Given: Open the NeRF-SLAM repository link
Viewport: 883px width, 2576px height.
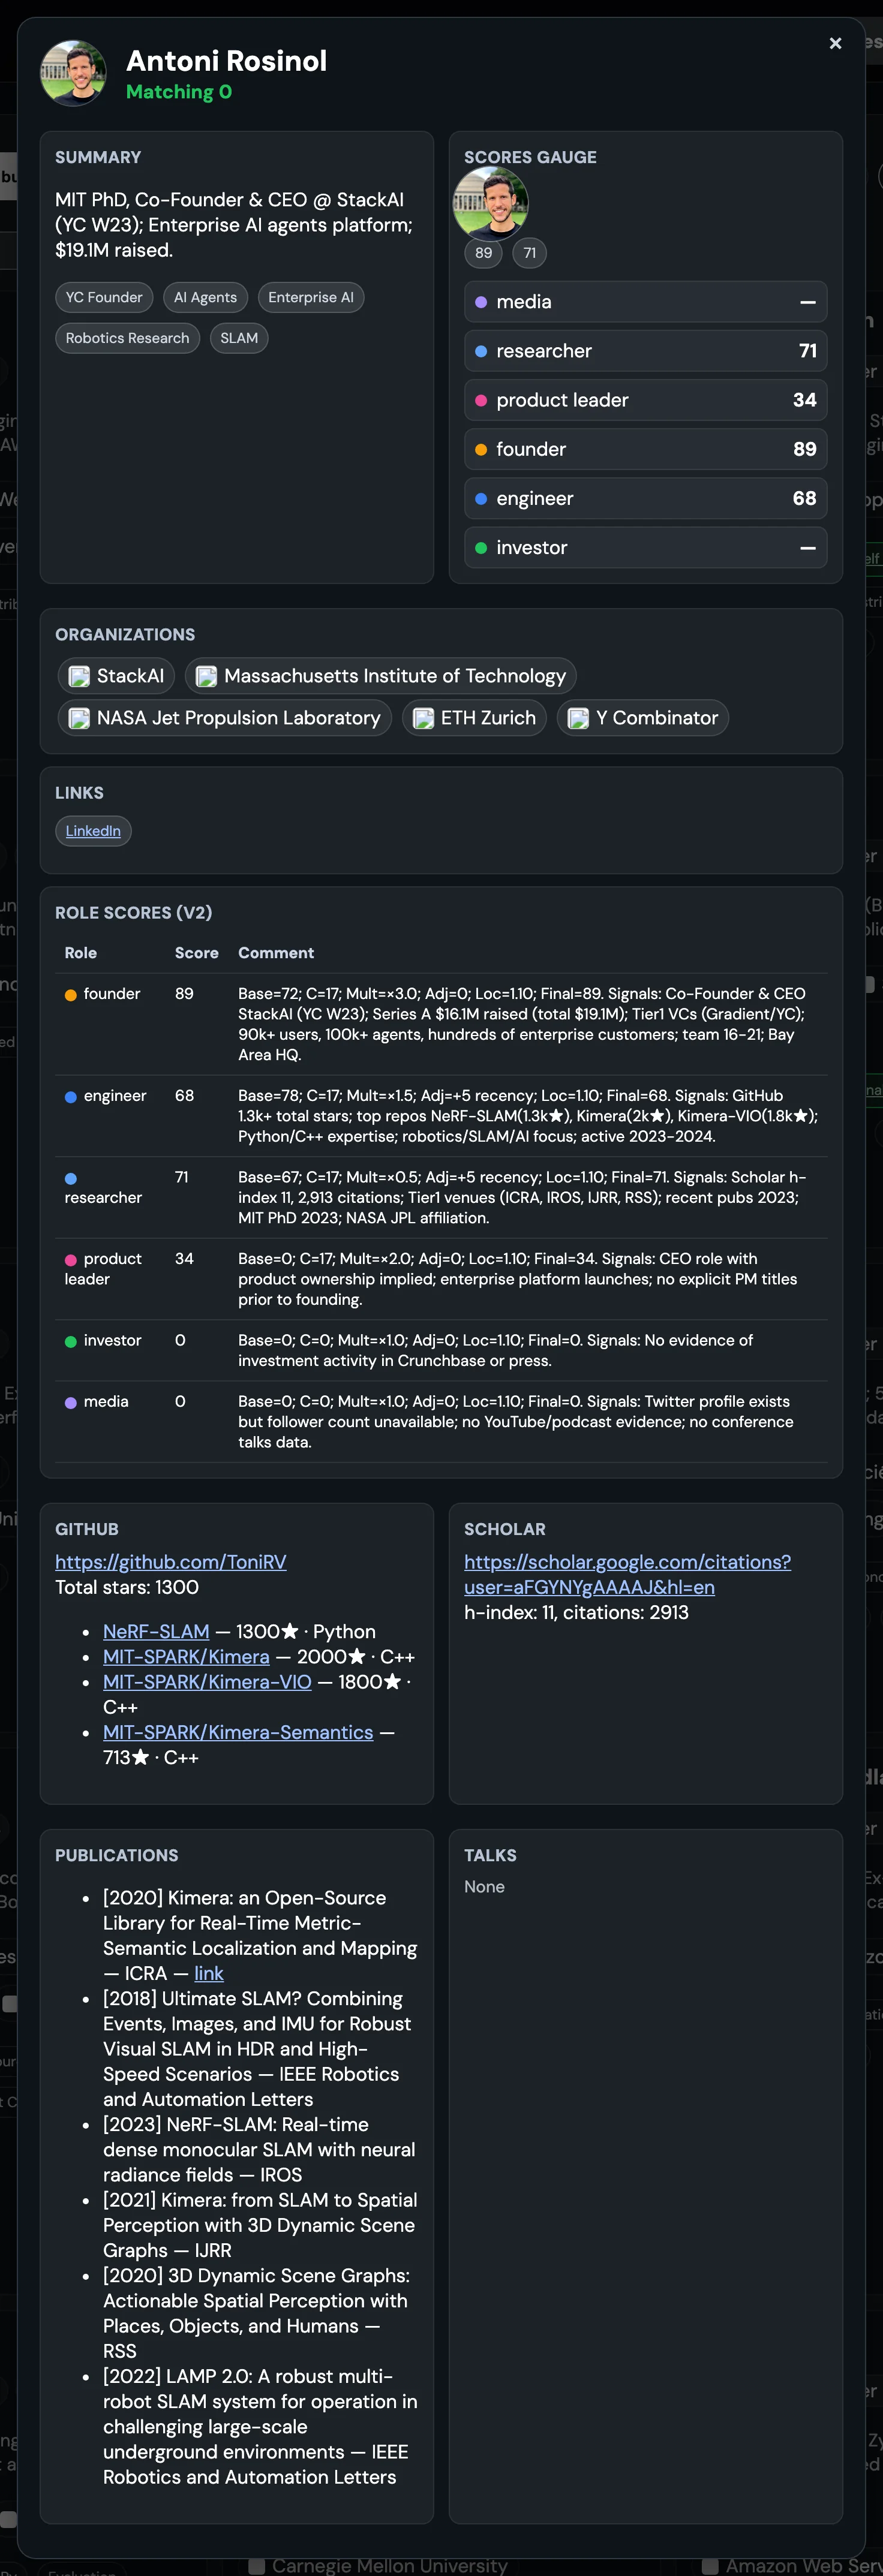Looking at the screenshot, I should 156,1632.
